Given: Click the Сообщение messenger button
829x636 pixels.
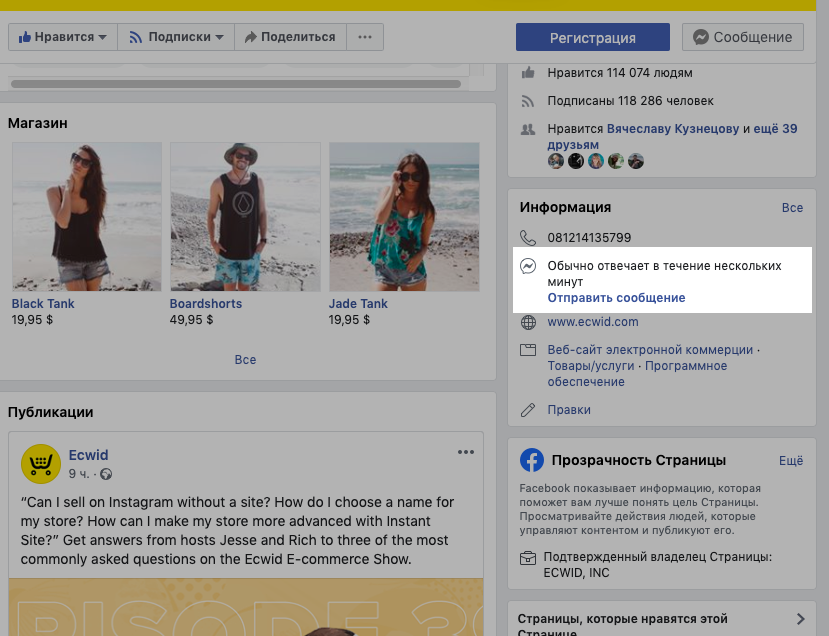Looking at the screenshot, I should coord(743,37).
